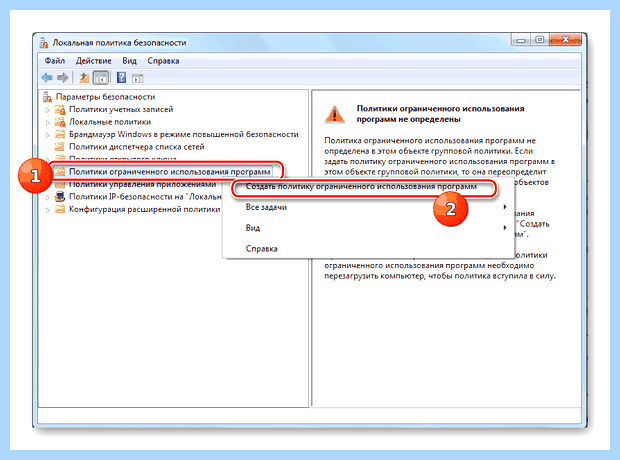This screenshot has height=460, width=620.
Task: Click the Политики диспетчера списка сетей icon
Action: [60, 147]
